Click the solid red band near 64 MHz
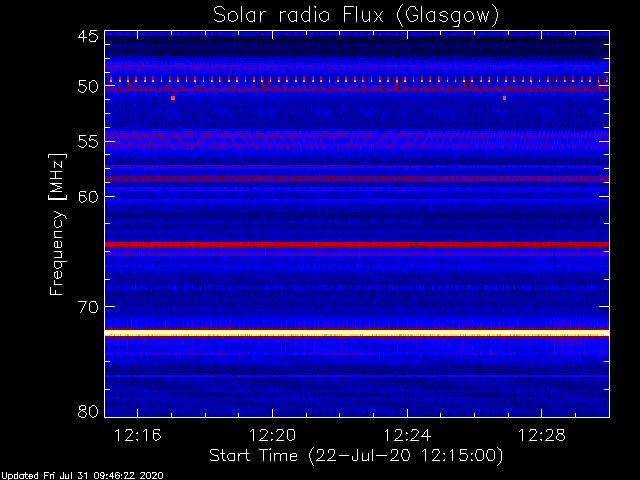 point(357,244)
